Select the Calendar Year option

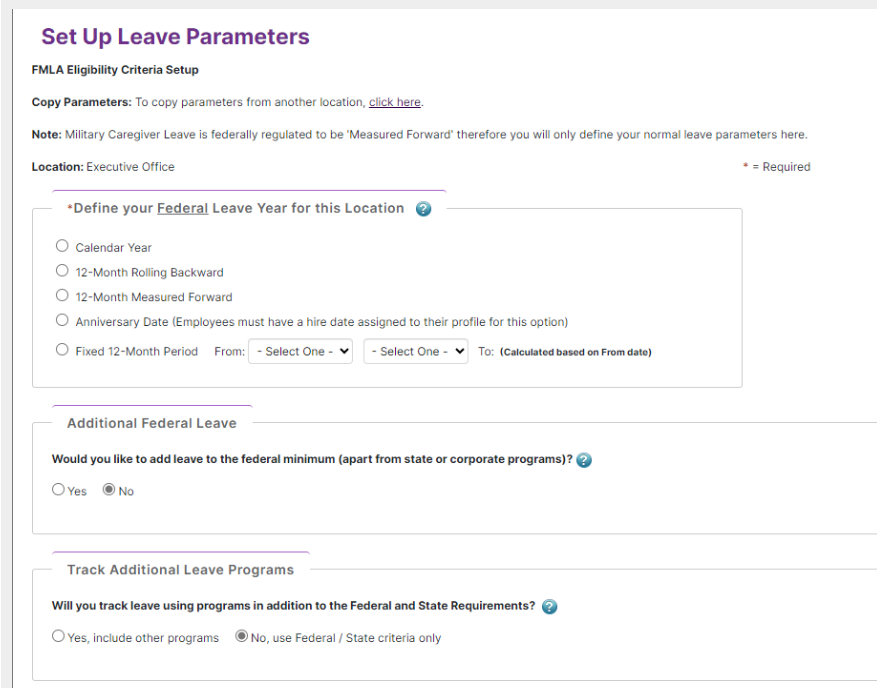(x=62, y=246)
